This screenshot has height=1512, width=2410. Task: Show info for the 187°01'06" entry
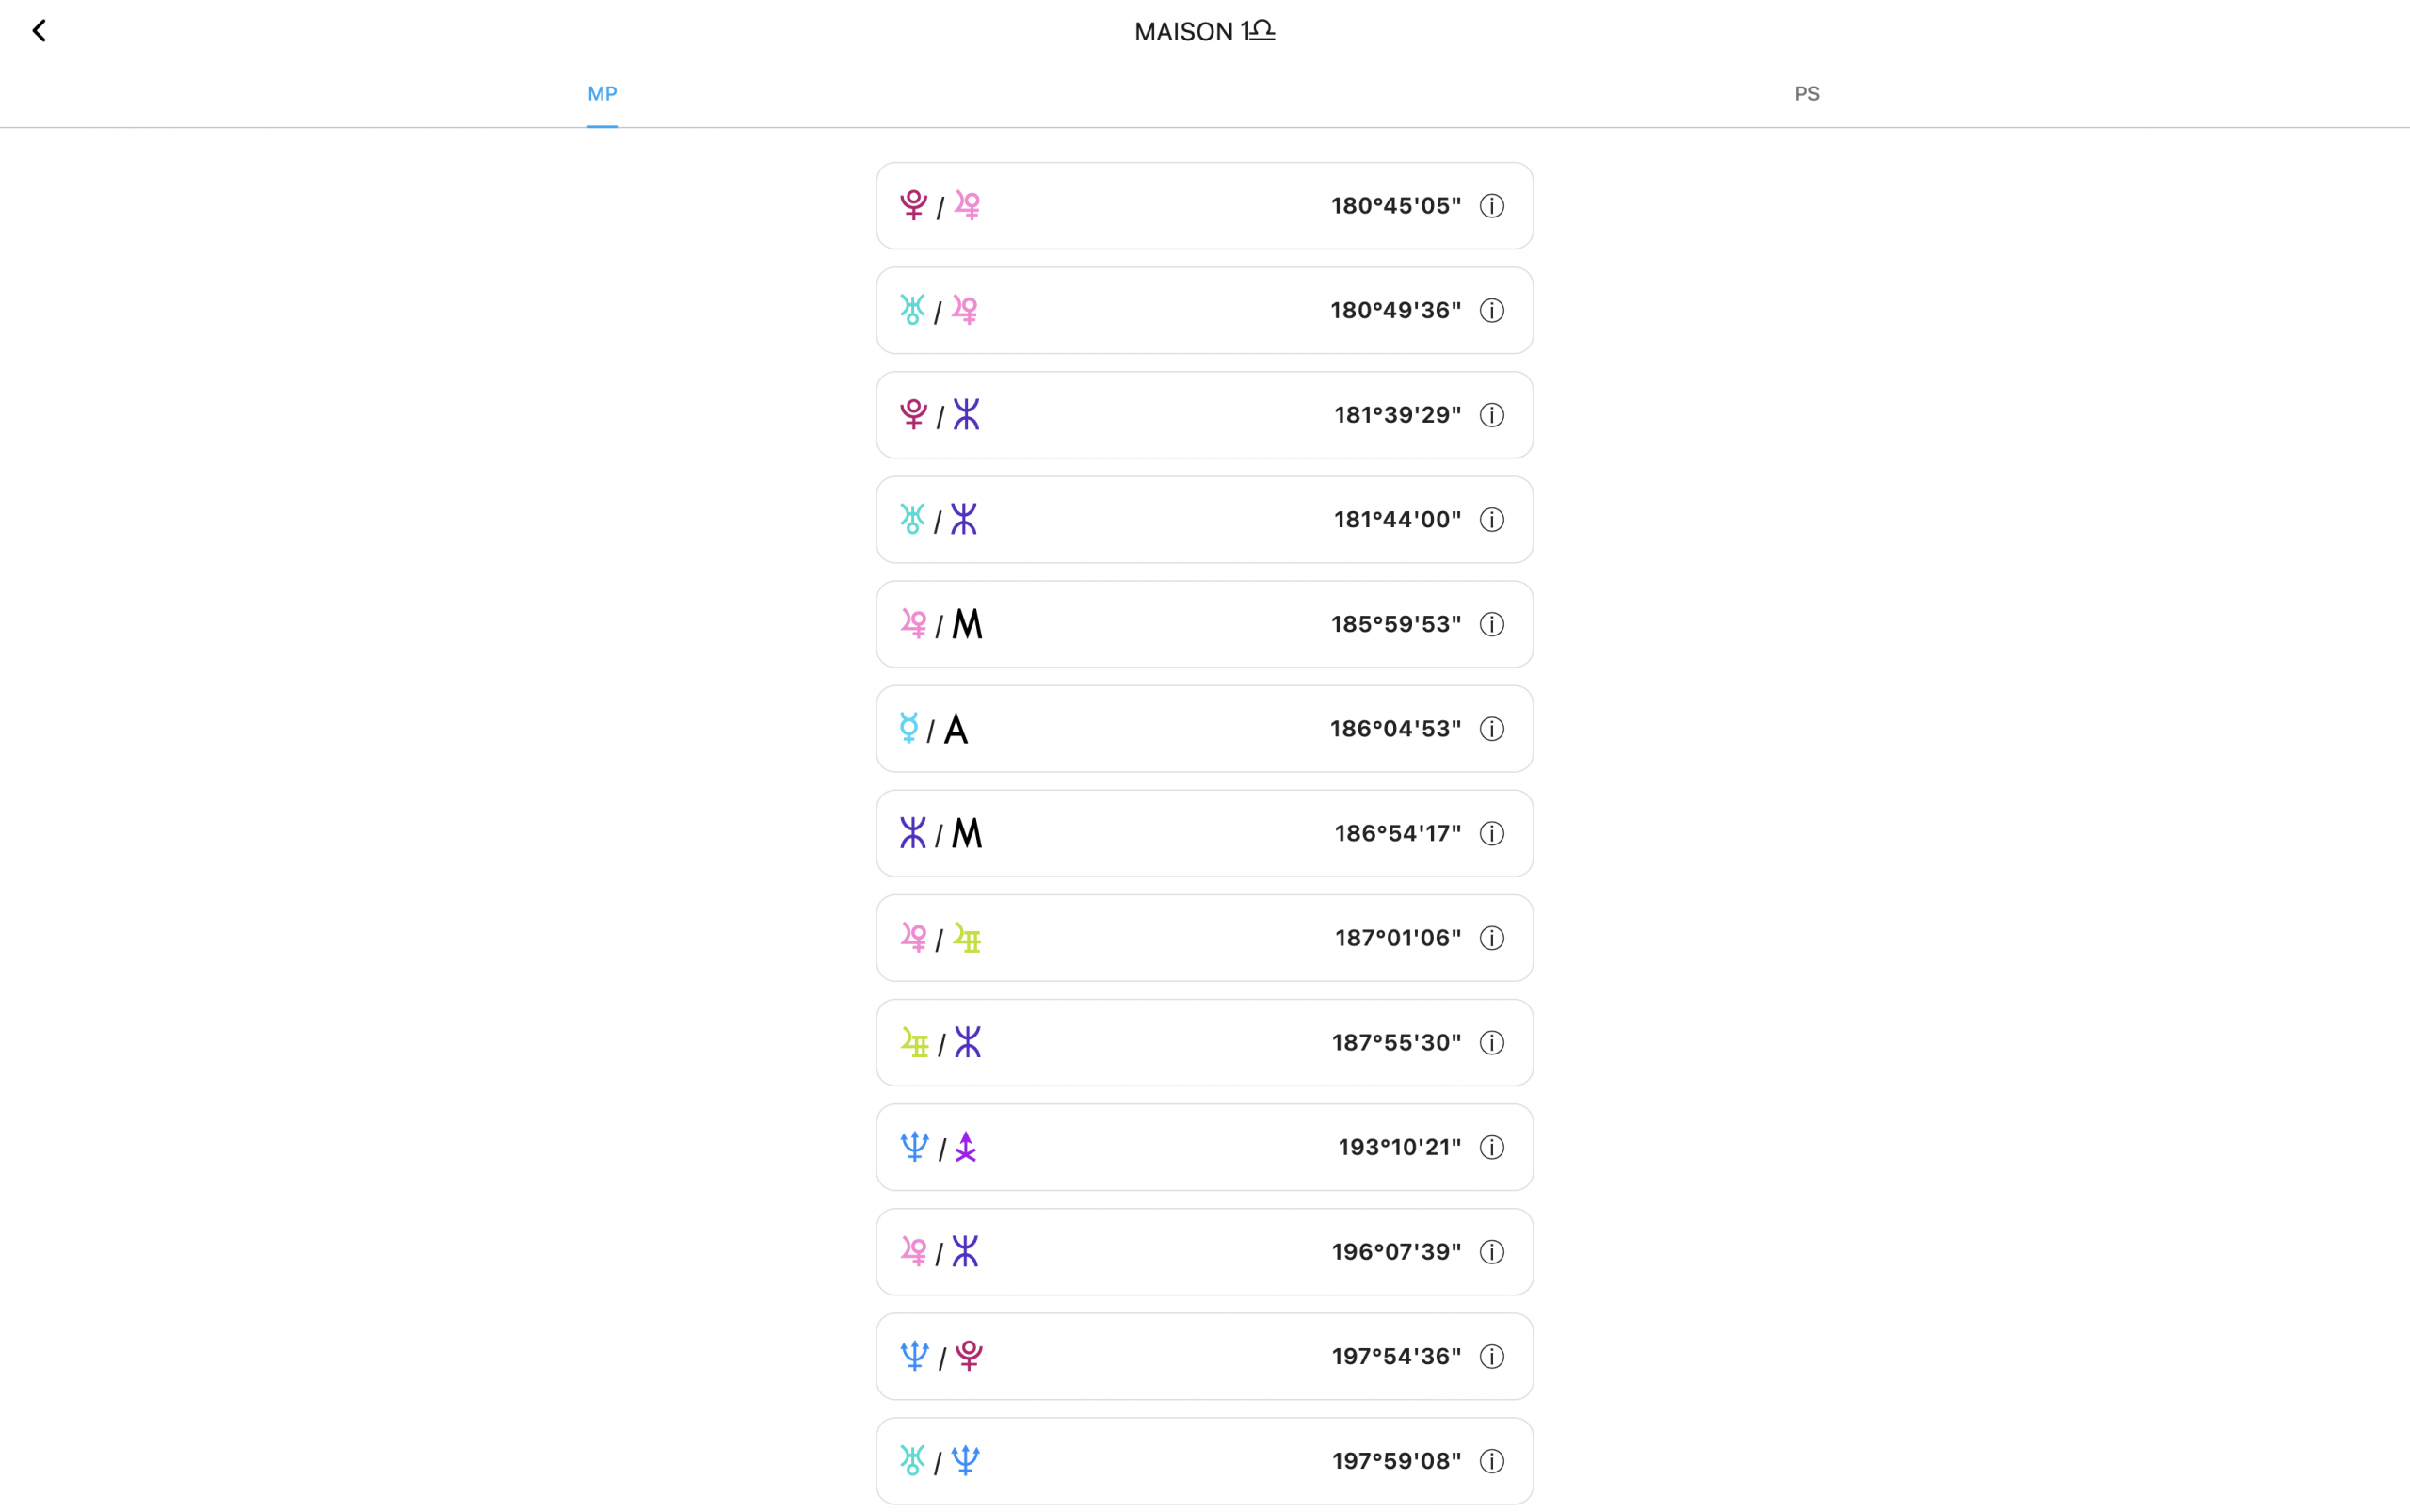[1491, 938]
